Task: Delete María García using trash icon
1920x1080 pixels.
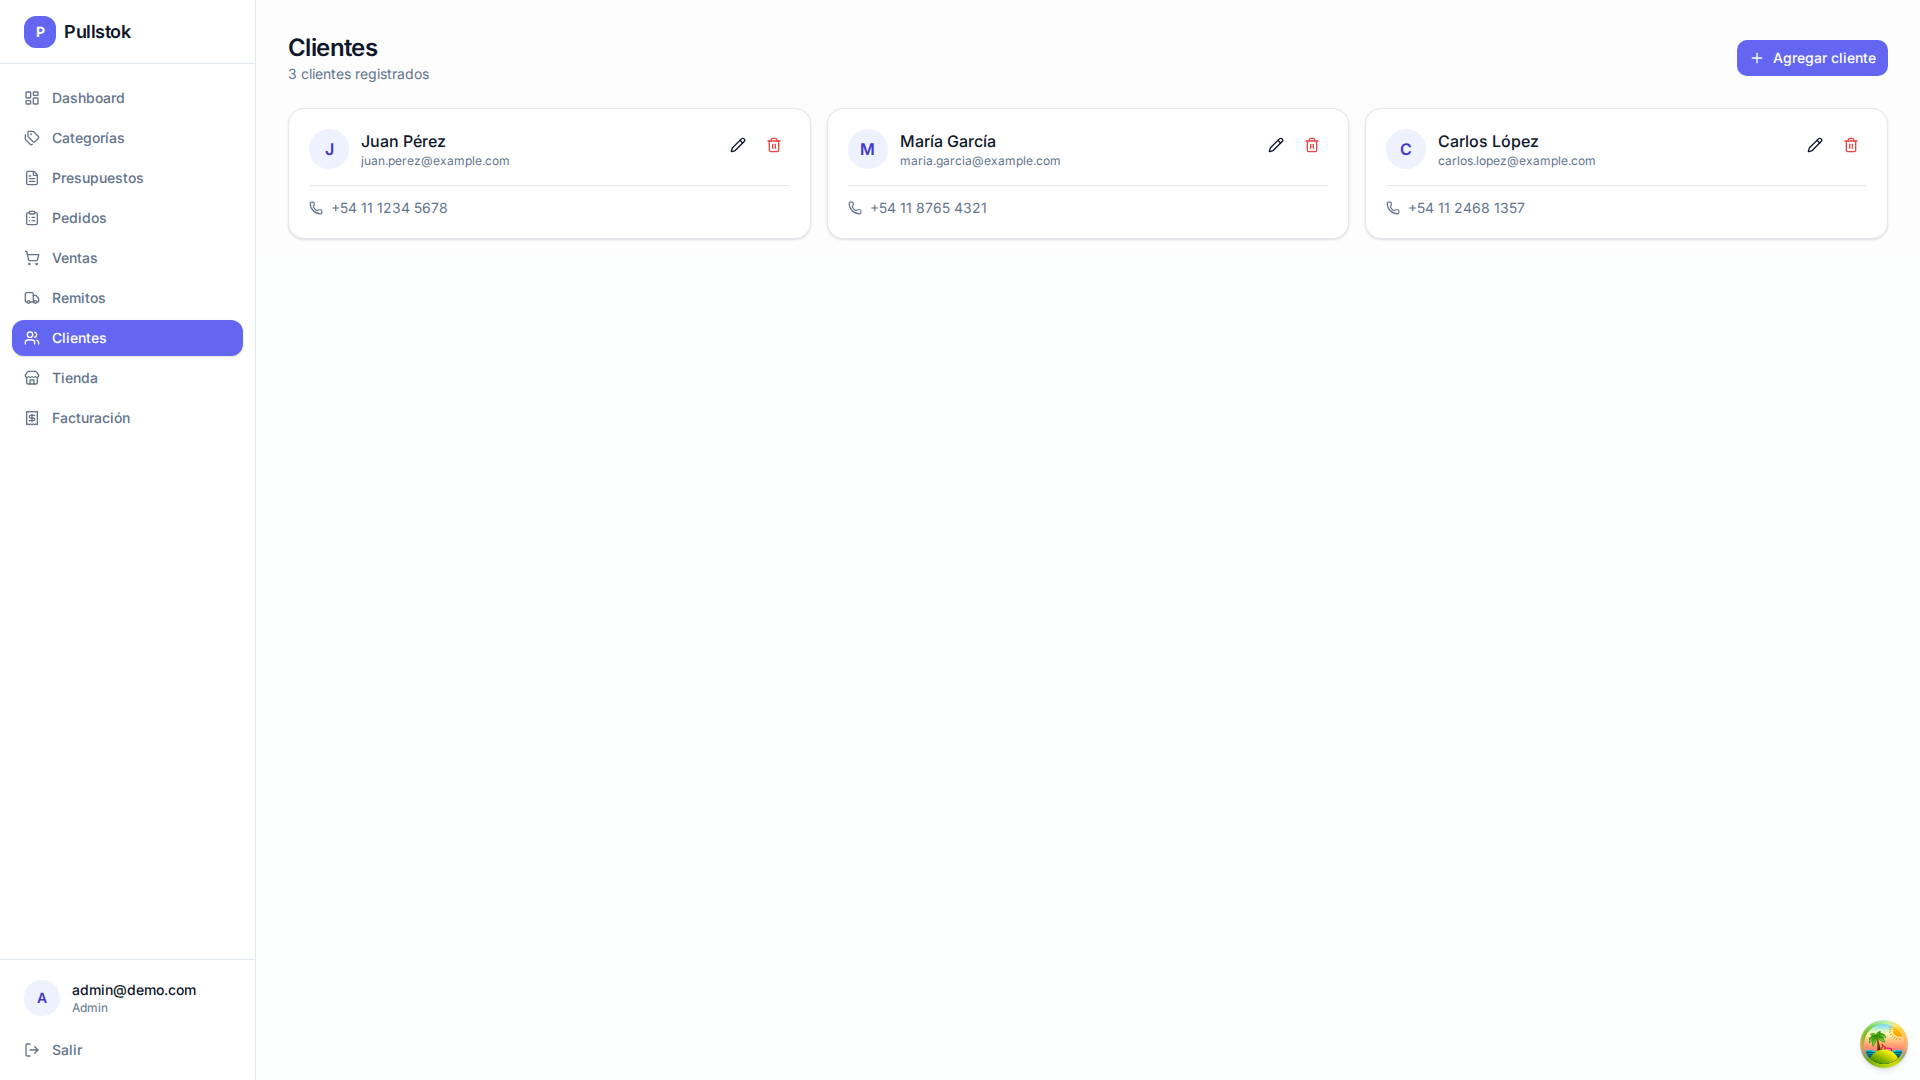Action: coord(1312,145)
